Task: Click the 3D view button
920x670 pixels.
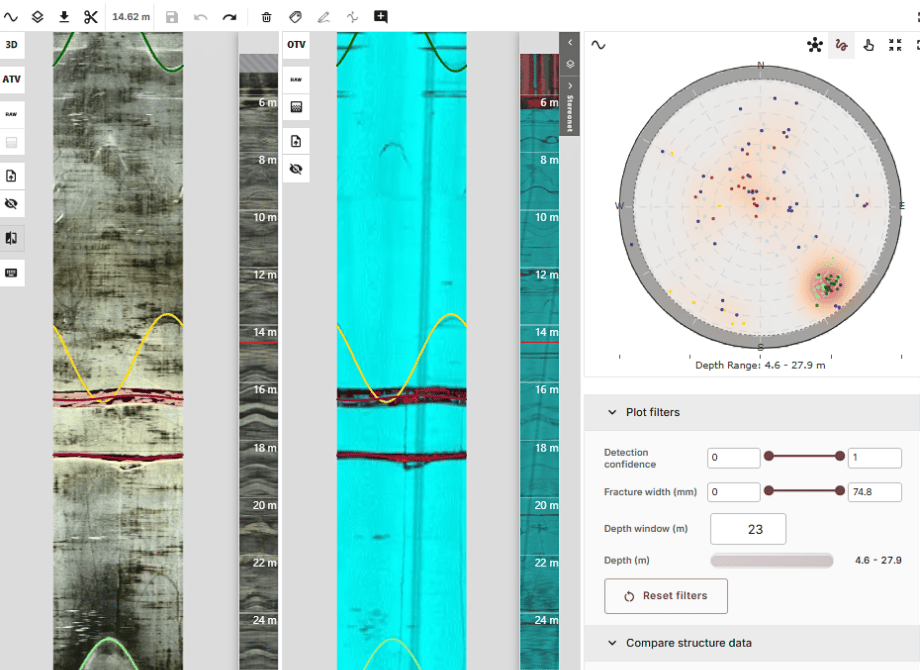Action: click(x=12, y=45)
